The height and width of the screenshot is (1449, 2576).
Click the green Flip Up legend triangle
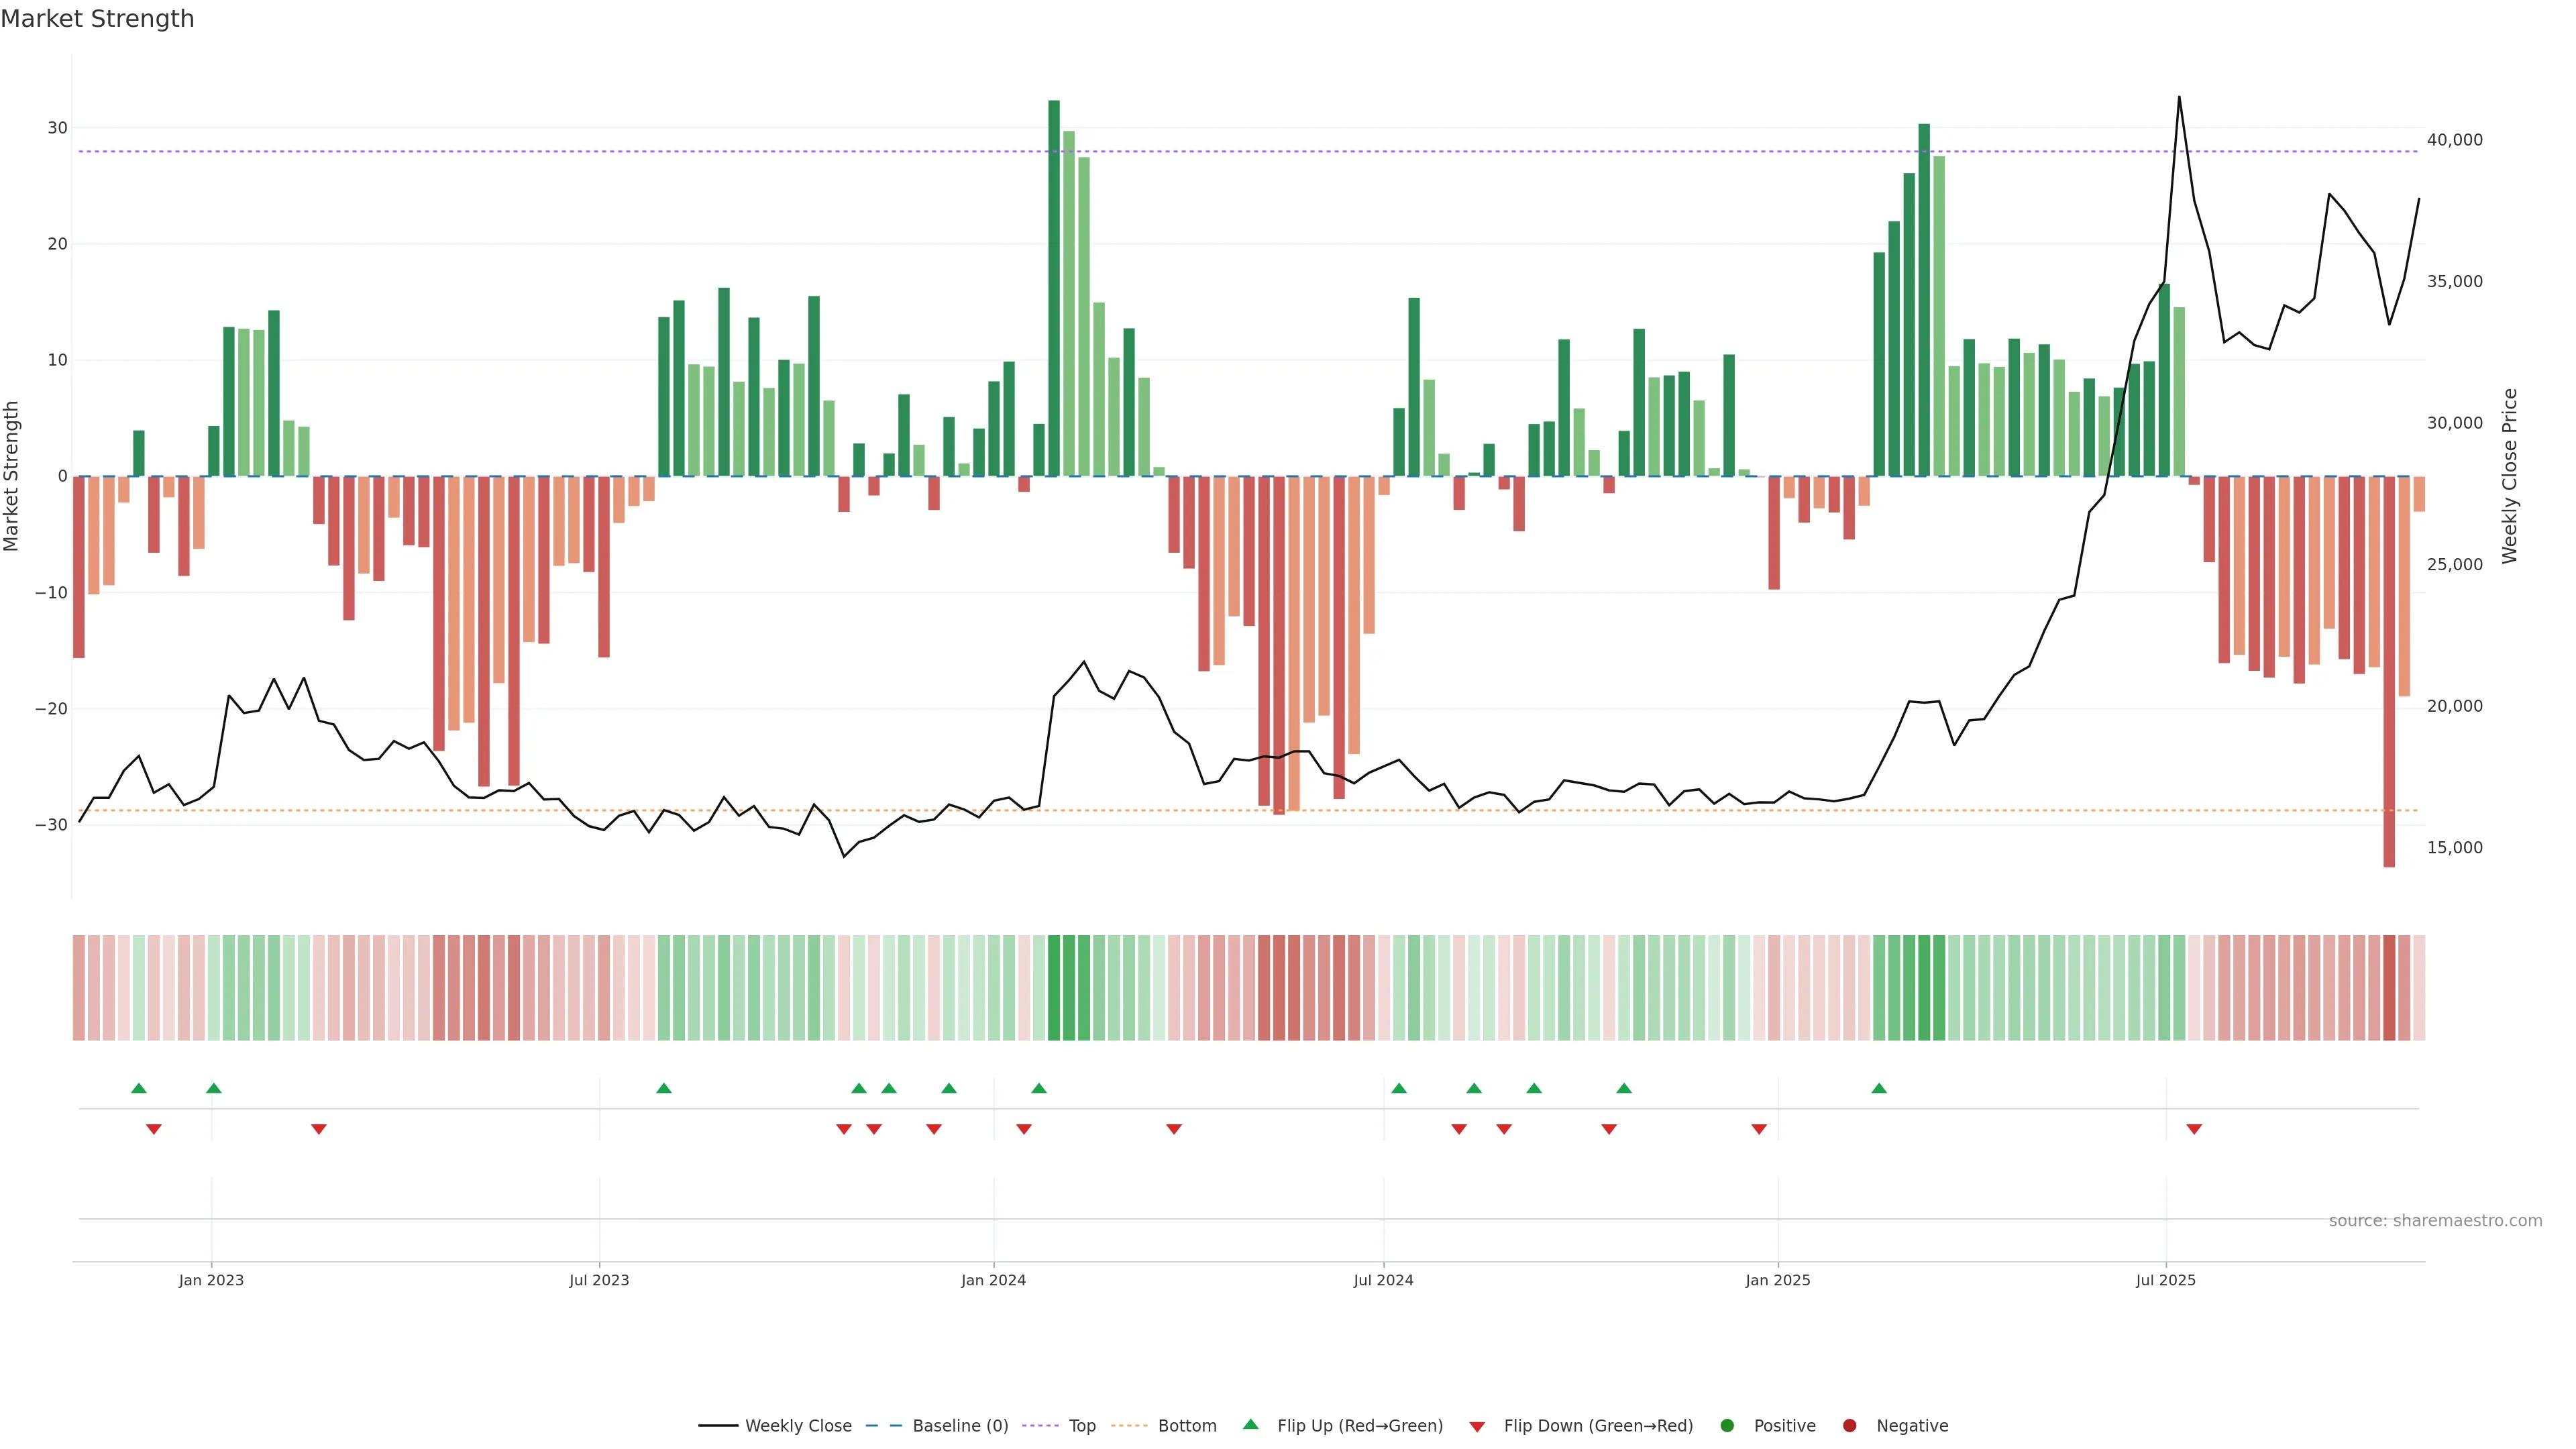[x=1250, y=1424]
